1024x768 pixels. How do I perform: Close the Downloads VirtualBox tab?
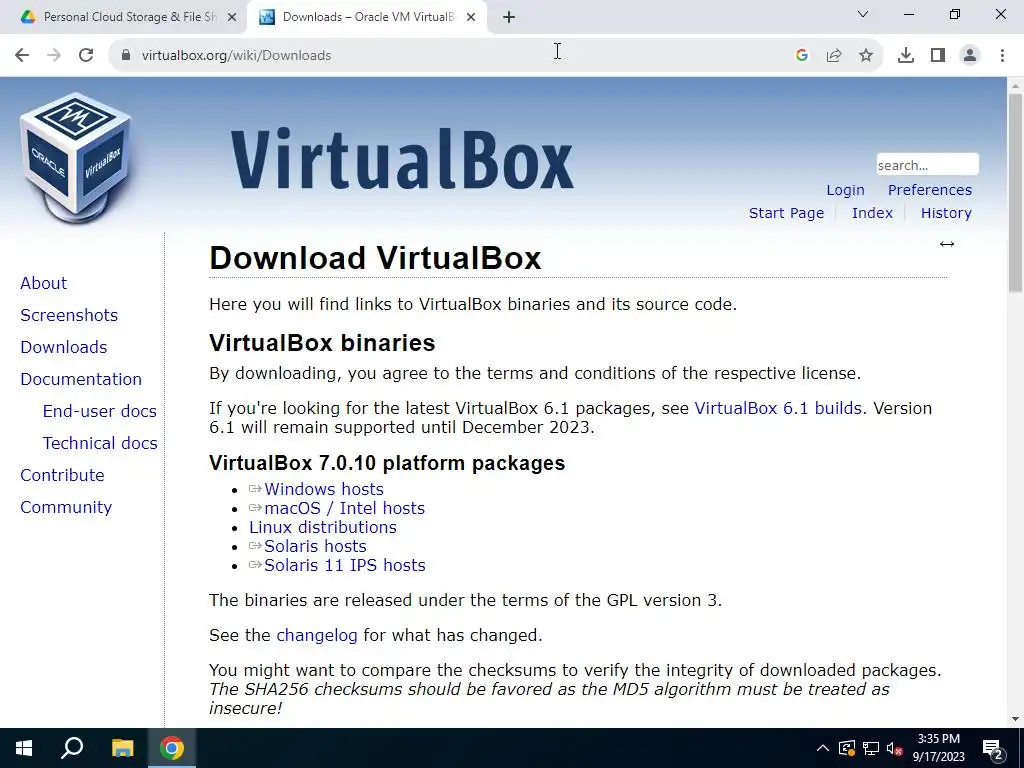[471, 17]
